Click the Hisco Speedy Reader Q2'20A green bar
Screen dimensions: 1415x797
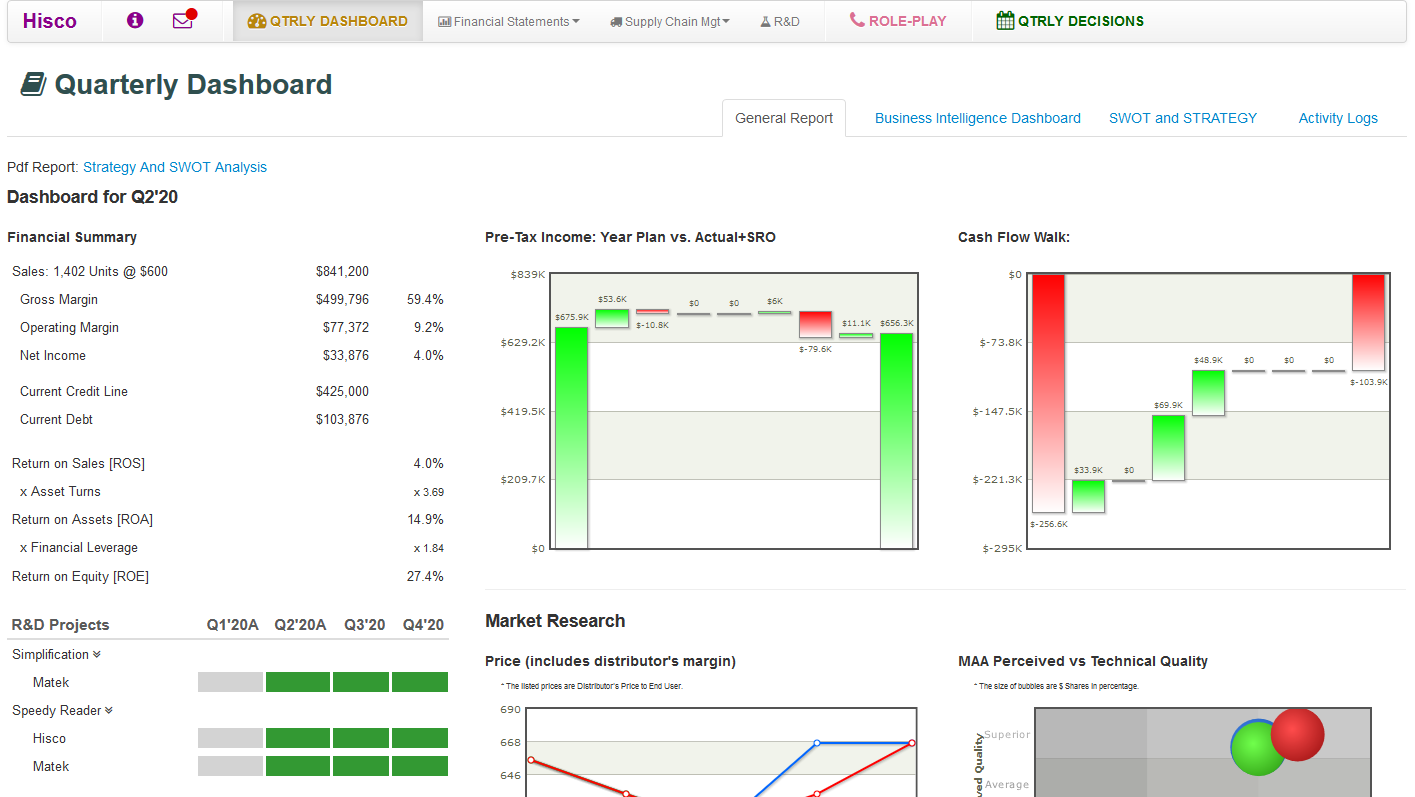coord(297,738)
